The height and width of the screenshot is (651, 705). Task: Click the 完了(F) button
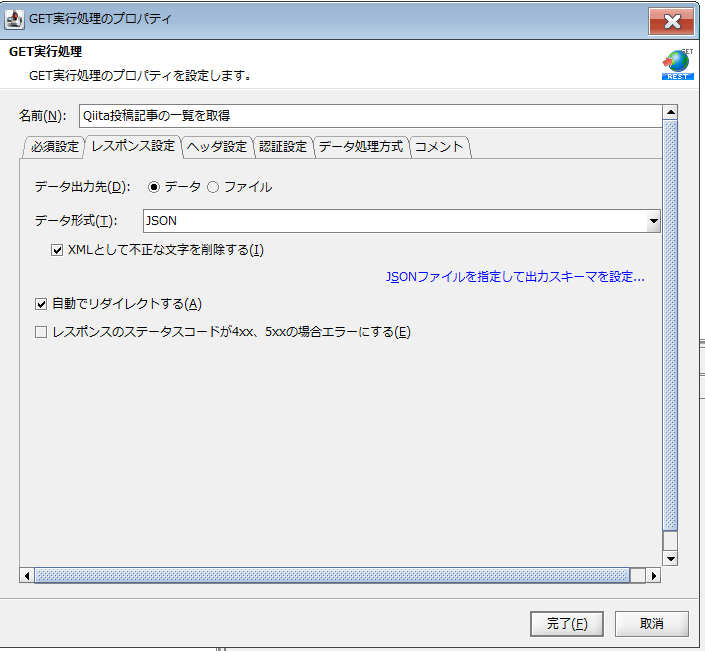pyautogui.click(x=567, y=624)
